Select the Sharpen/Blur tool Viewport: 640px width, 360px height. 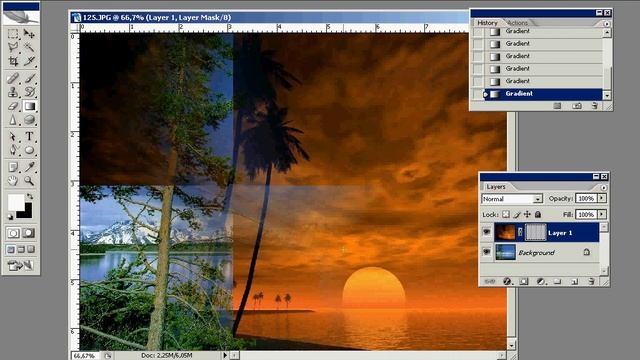click(13, 120)
